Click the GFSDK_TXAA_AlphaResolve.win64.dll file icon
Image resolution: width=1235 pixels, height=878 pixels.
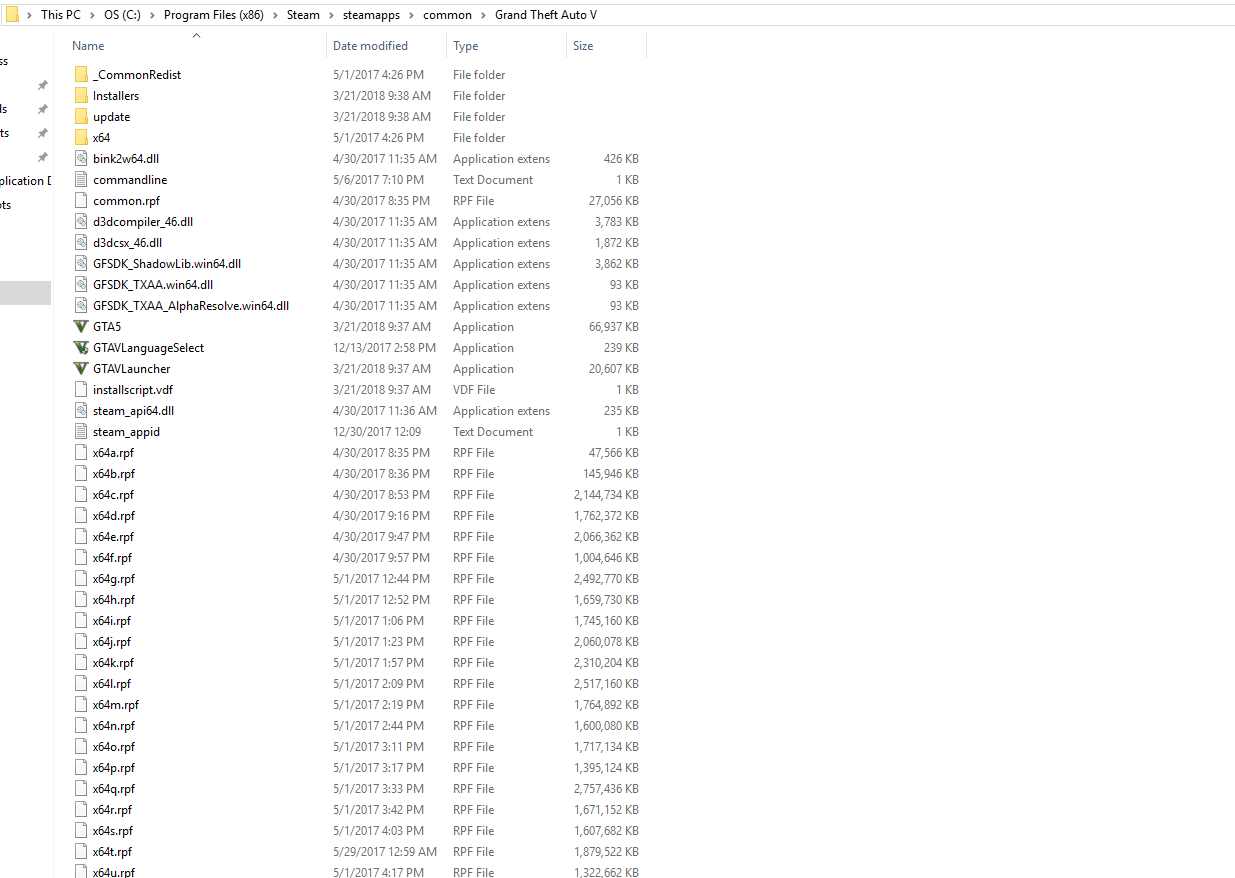pos(81,306)
